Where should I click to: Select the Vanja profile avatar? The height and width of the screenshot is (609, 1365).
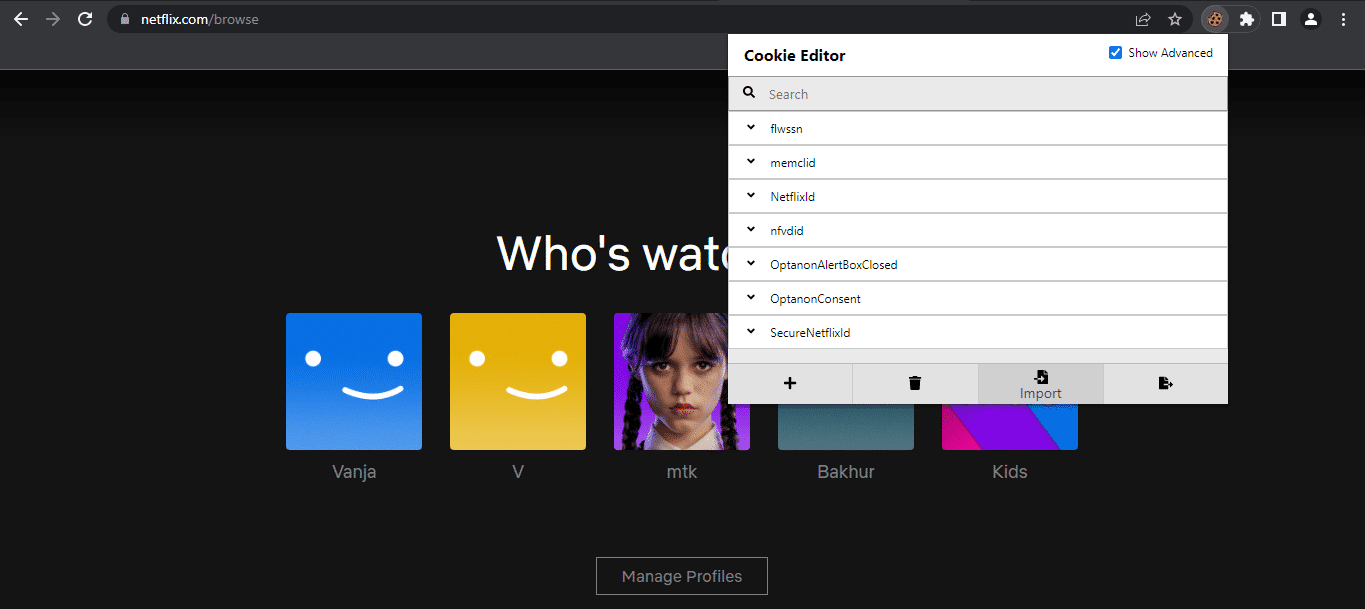354,381
